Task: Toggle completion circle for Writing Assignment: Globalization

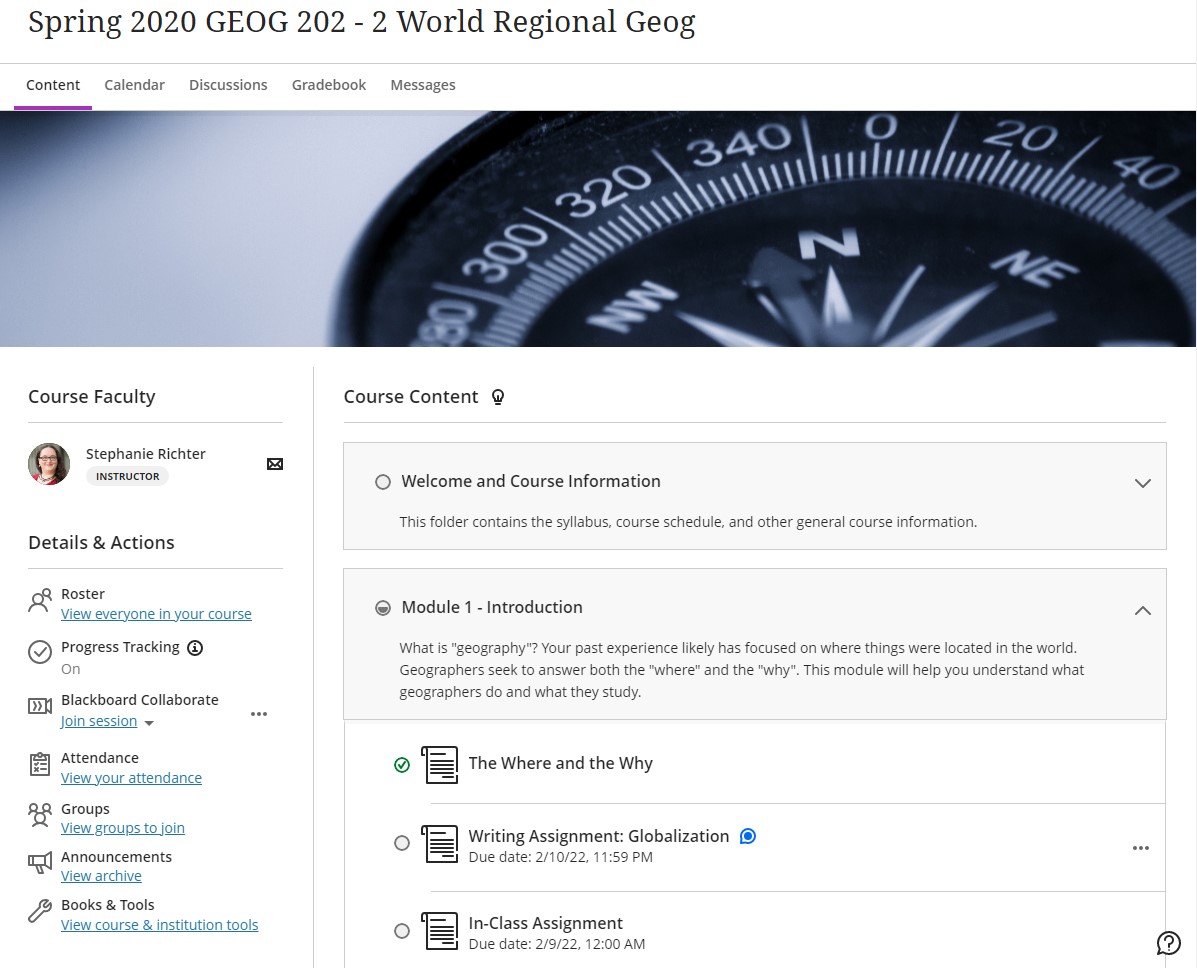Action: point(402,843)
